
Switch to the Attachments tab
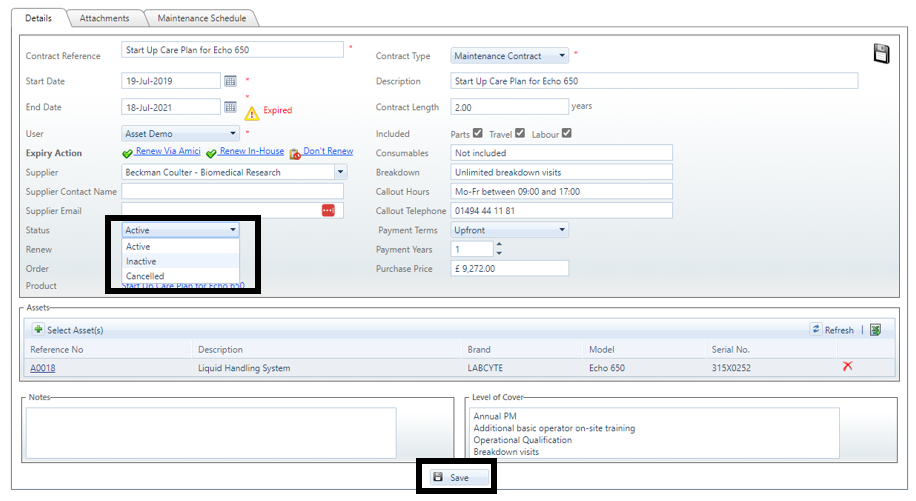coord(105,18)
